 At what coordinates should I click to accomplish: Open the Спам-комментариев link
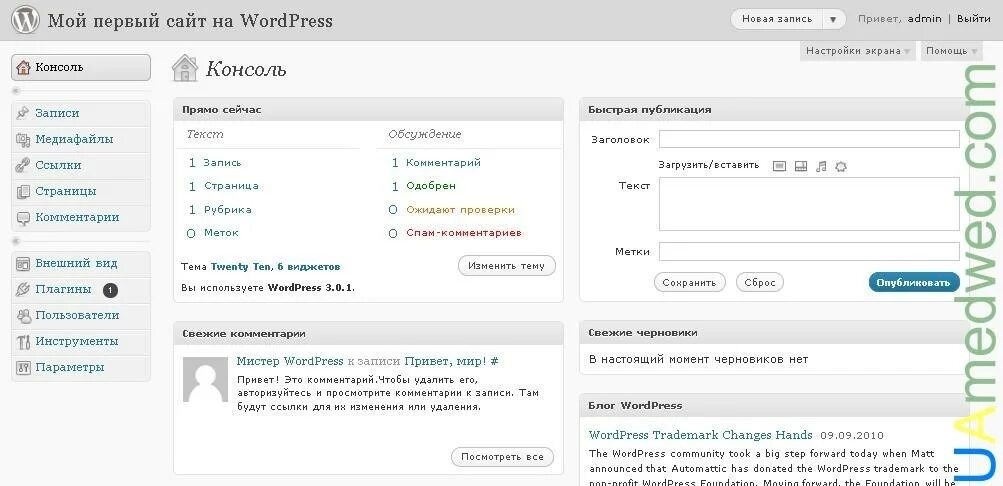[464, 233]
